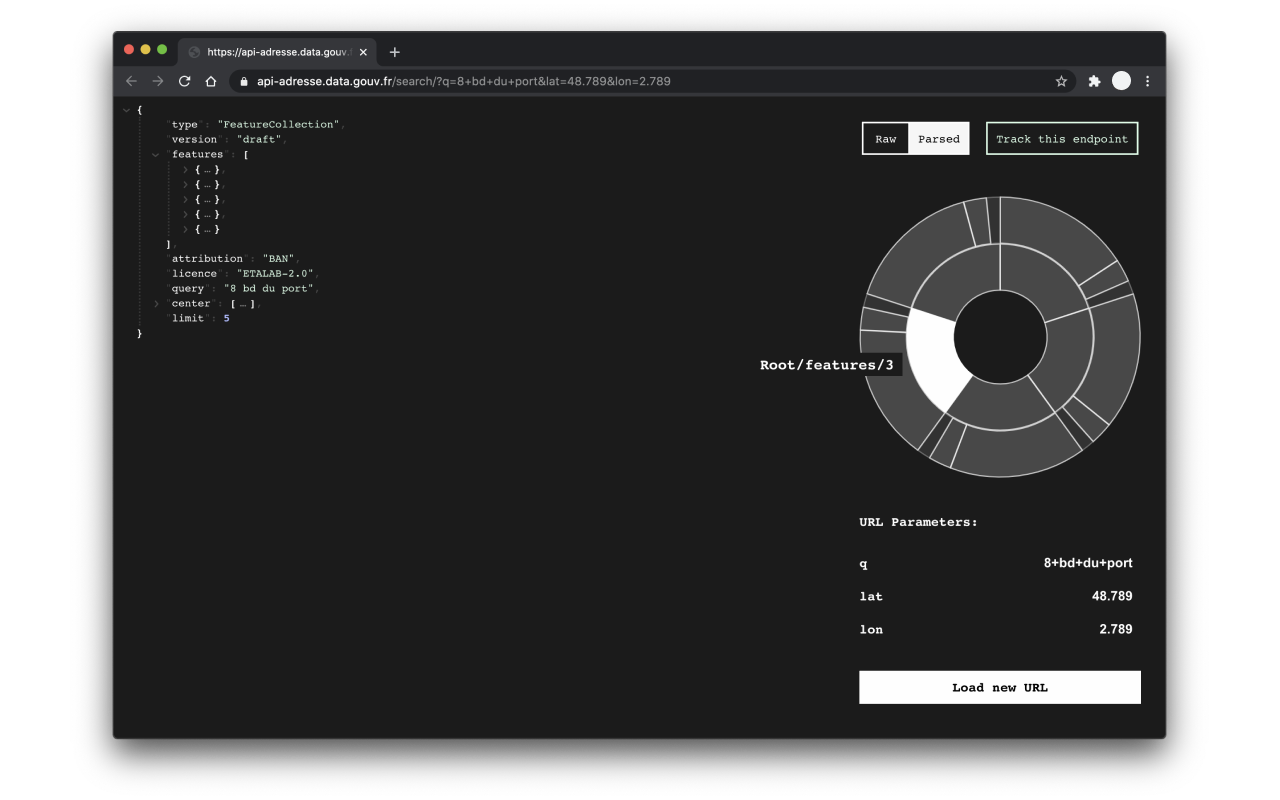Reload the page with the refresh icon
The height and width of the screenshot is (800, 1280).
point(185,81)
